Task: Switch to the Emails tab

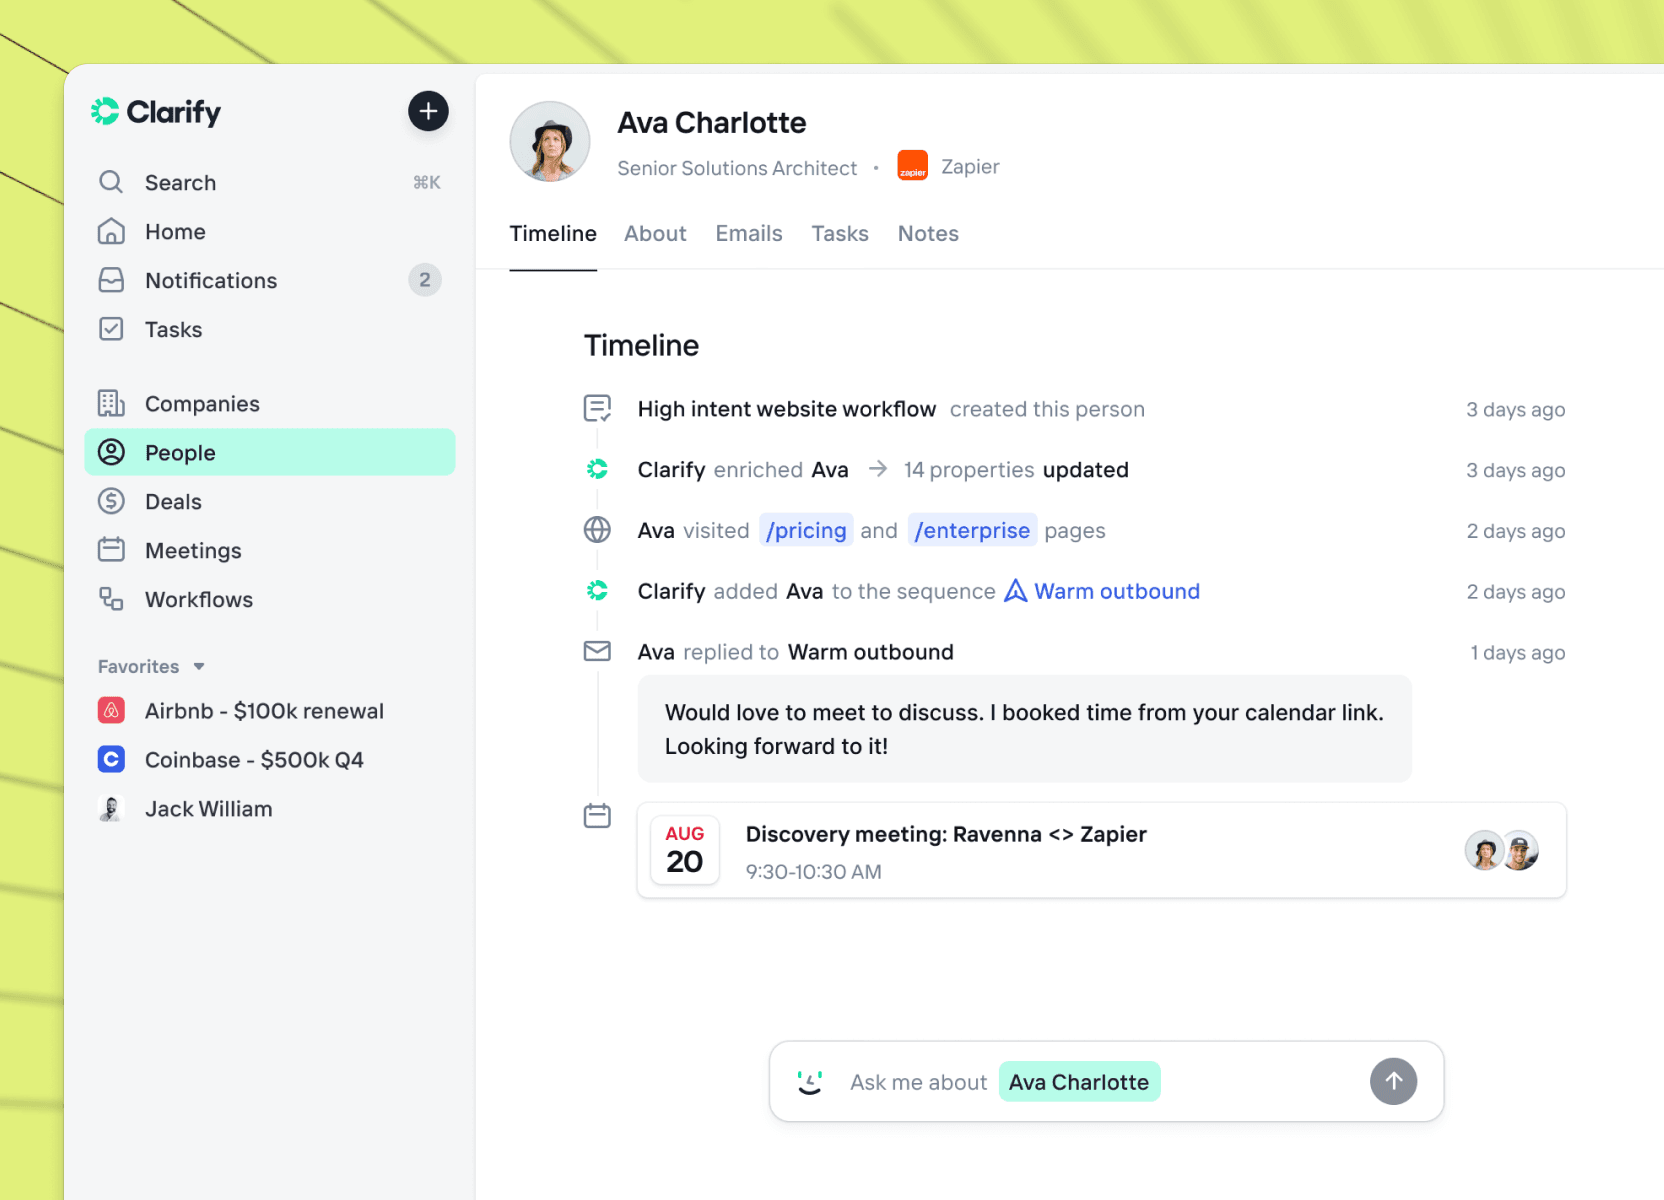Action: [748, 234]
